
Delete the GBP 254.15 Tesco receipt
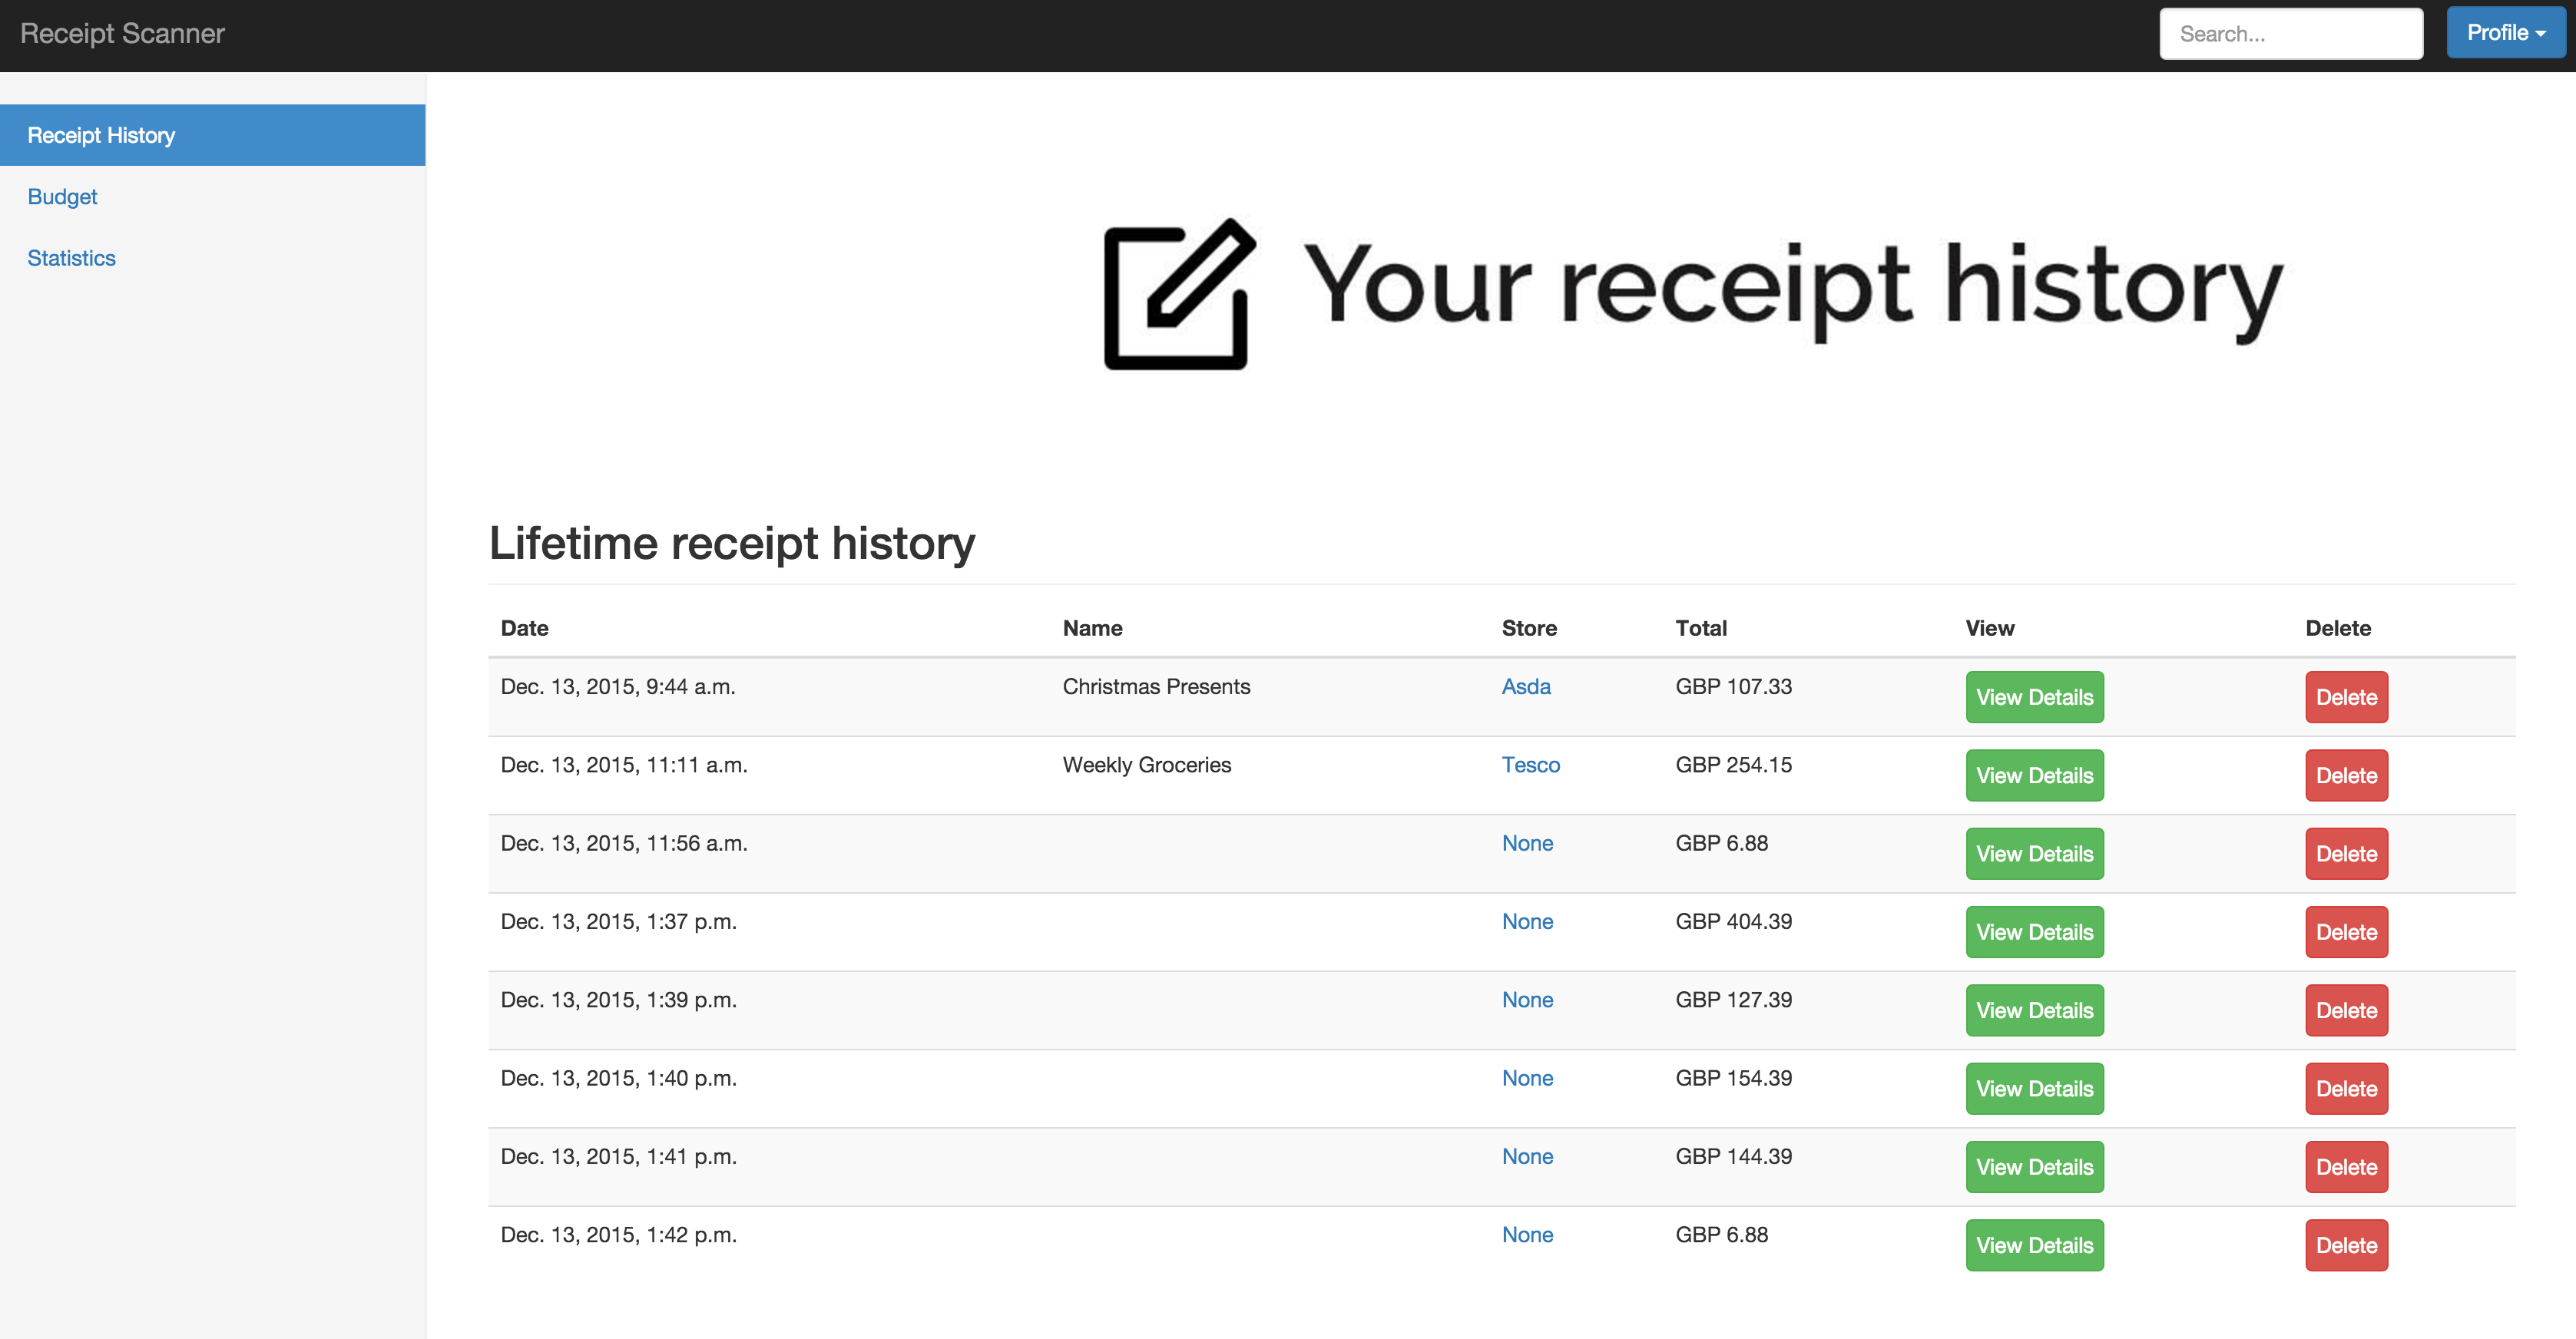point(2345,775)
